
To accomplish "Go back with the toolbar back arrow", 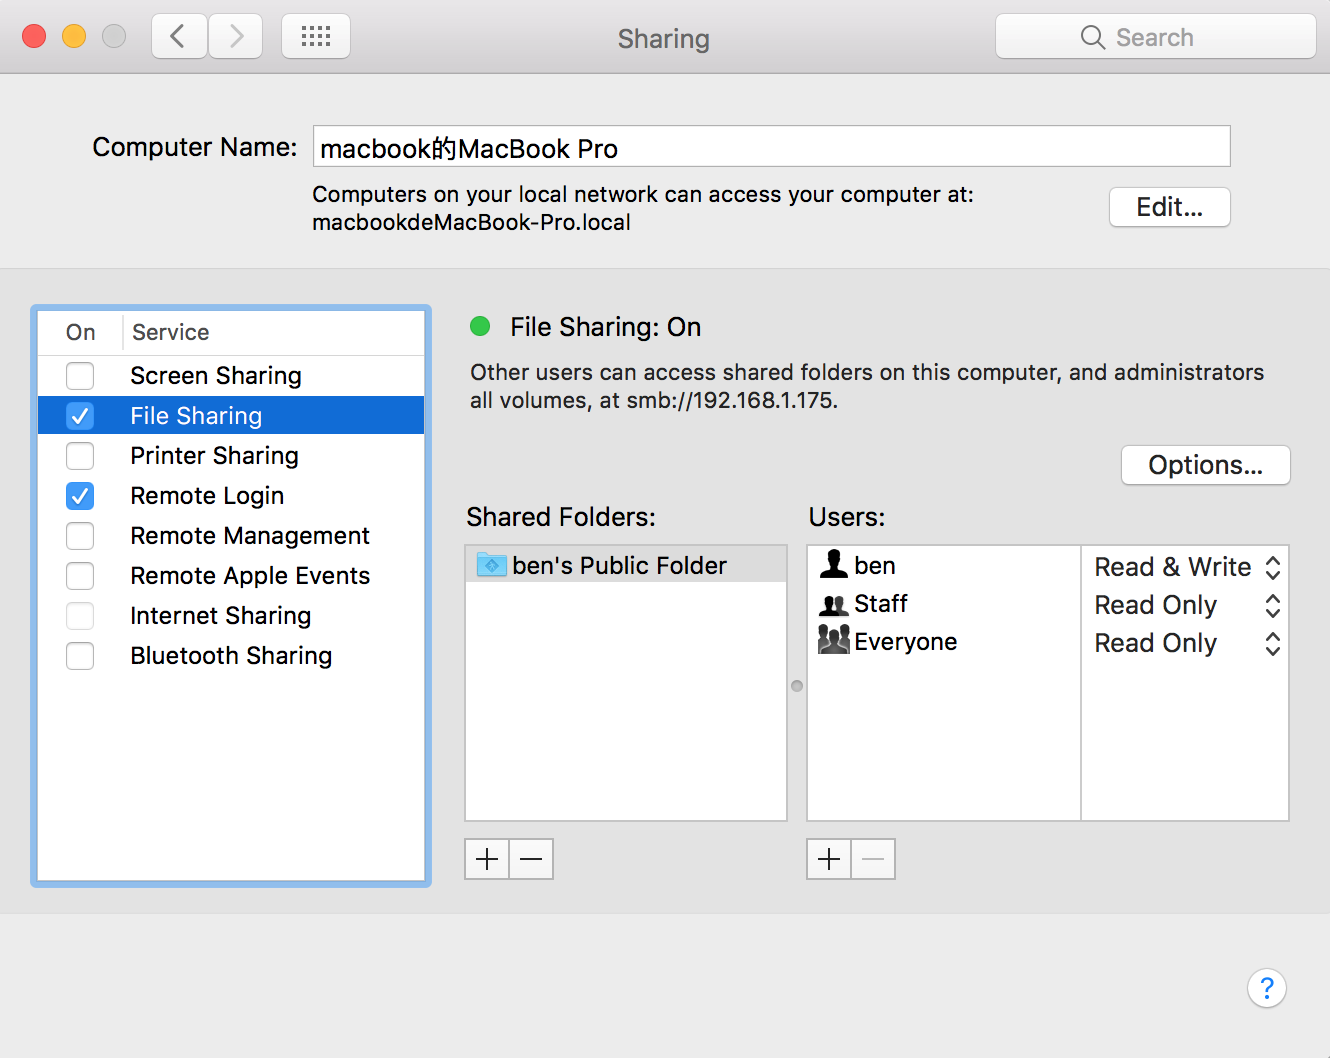I will (x=179, y=37).
